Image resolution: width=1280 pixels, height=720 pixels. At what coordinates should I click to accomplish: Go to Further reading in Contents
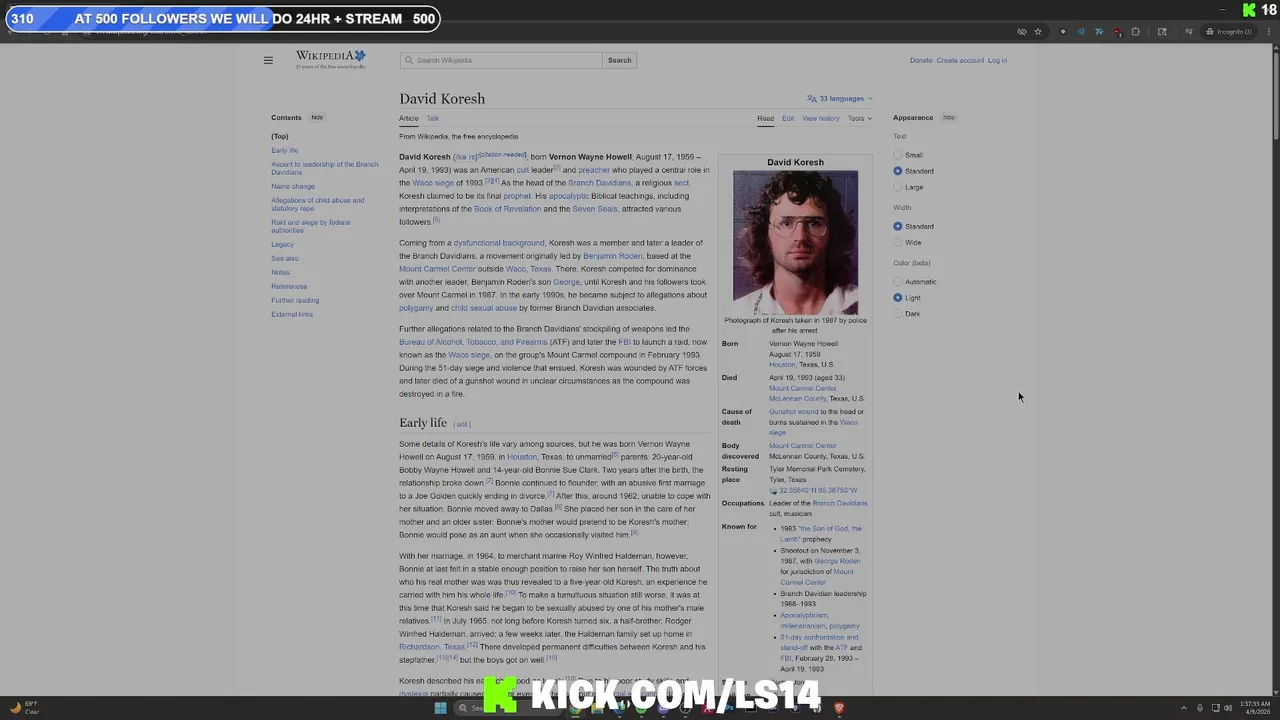pyautogui.click(x=295, y=300)
